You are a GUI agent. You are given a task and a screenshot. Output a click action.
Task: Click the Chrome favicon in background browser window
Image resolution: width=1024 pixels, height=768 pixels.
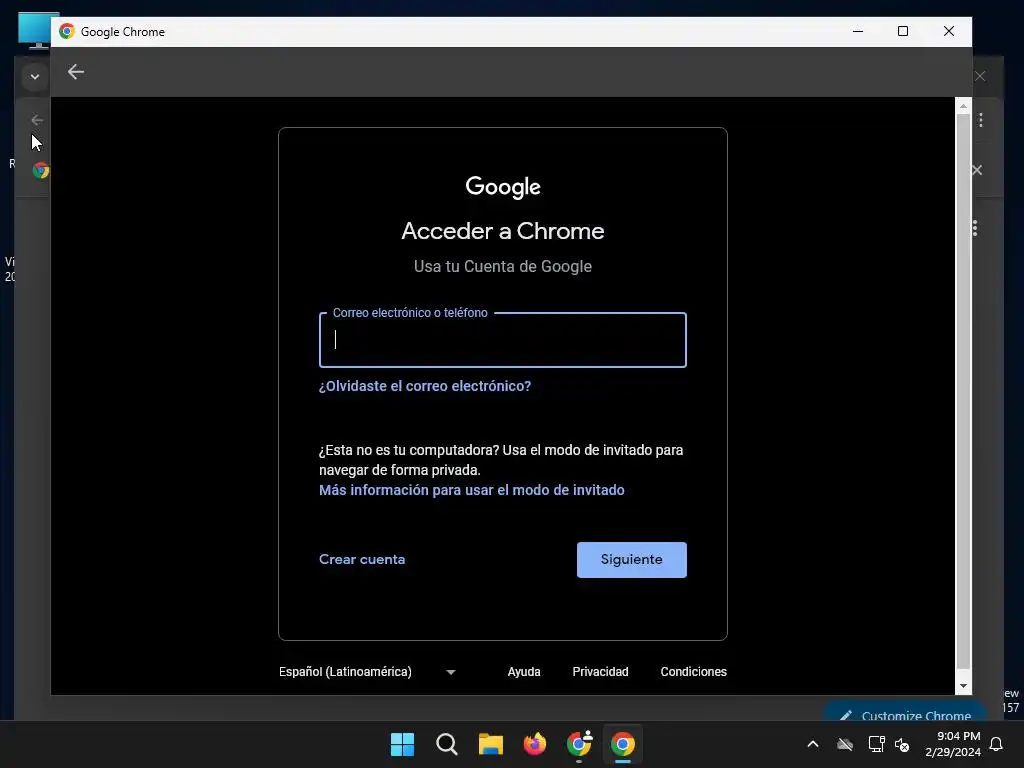coord(40,170)
